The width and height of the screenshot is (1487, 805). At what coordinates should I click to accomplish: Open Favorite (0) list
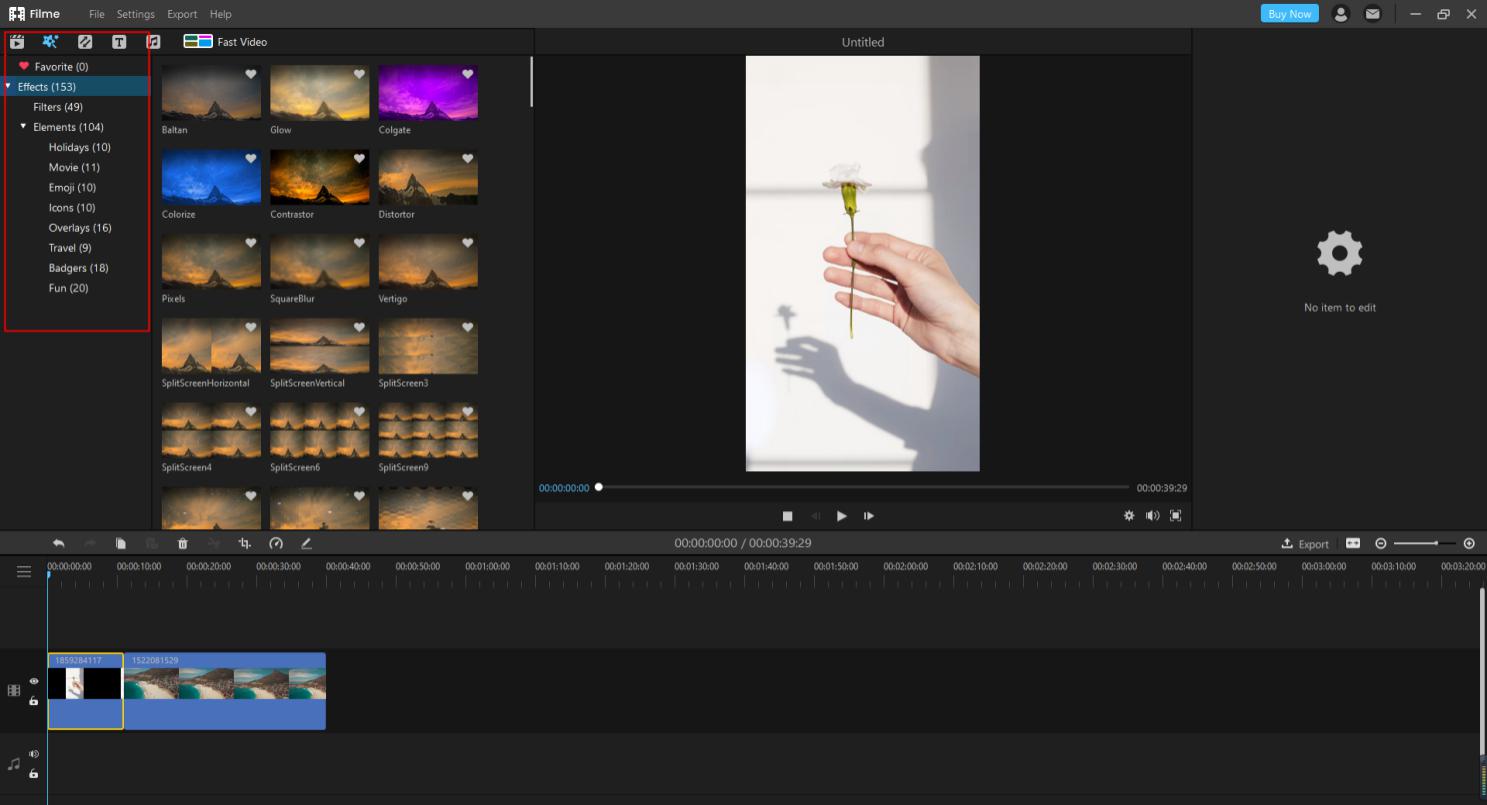pos(61,67)
